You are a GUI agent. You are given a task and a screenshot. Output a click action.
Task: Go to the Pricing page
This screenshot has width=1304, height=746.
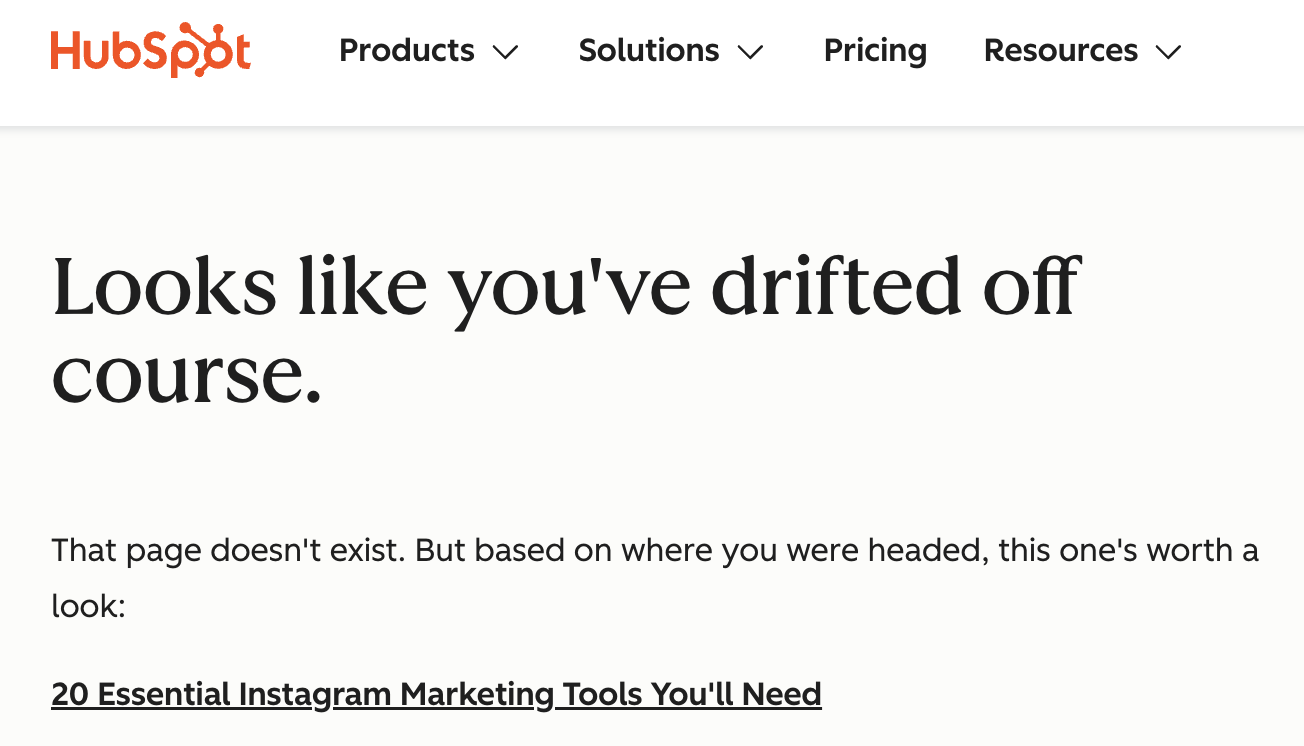875,50
